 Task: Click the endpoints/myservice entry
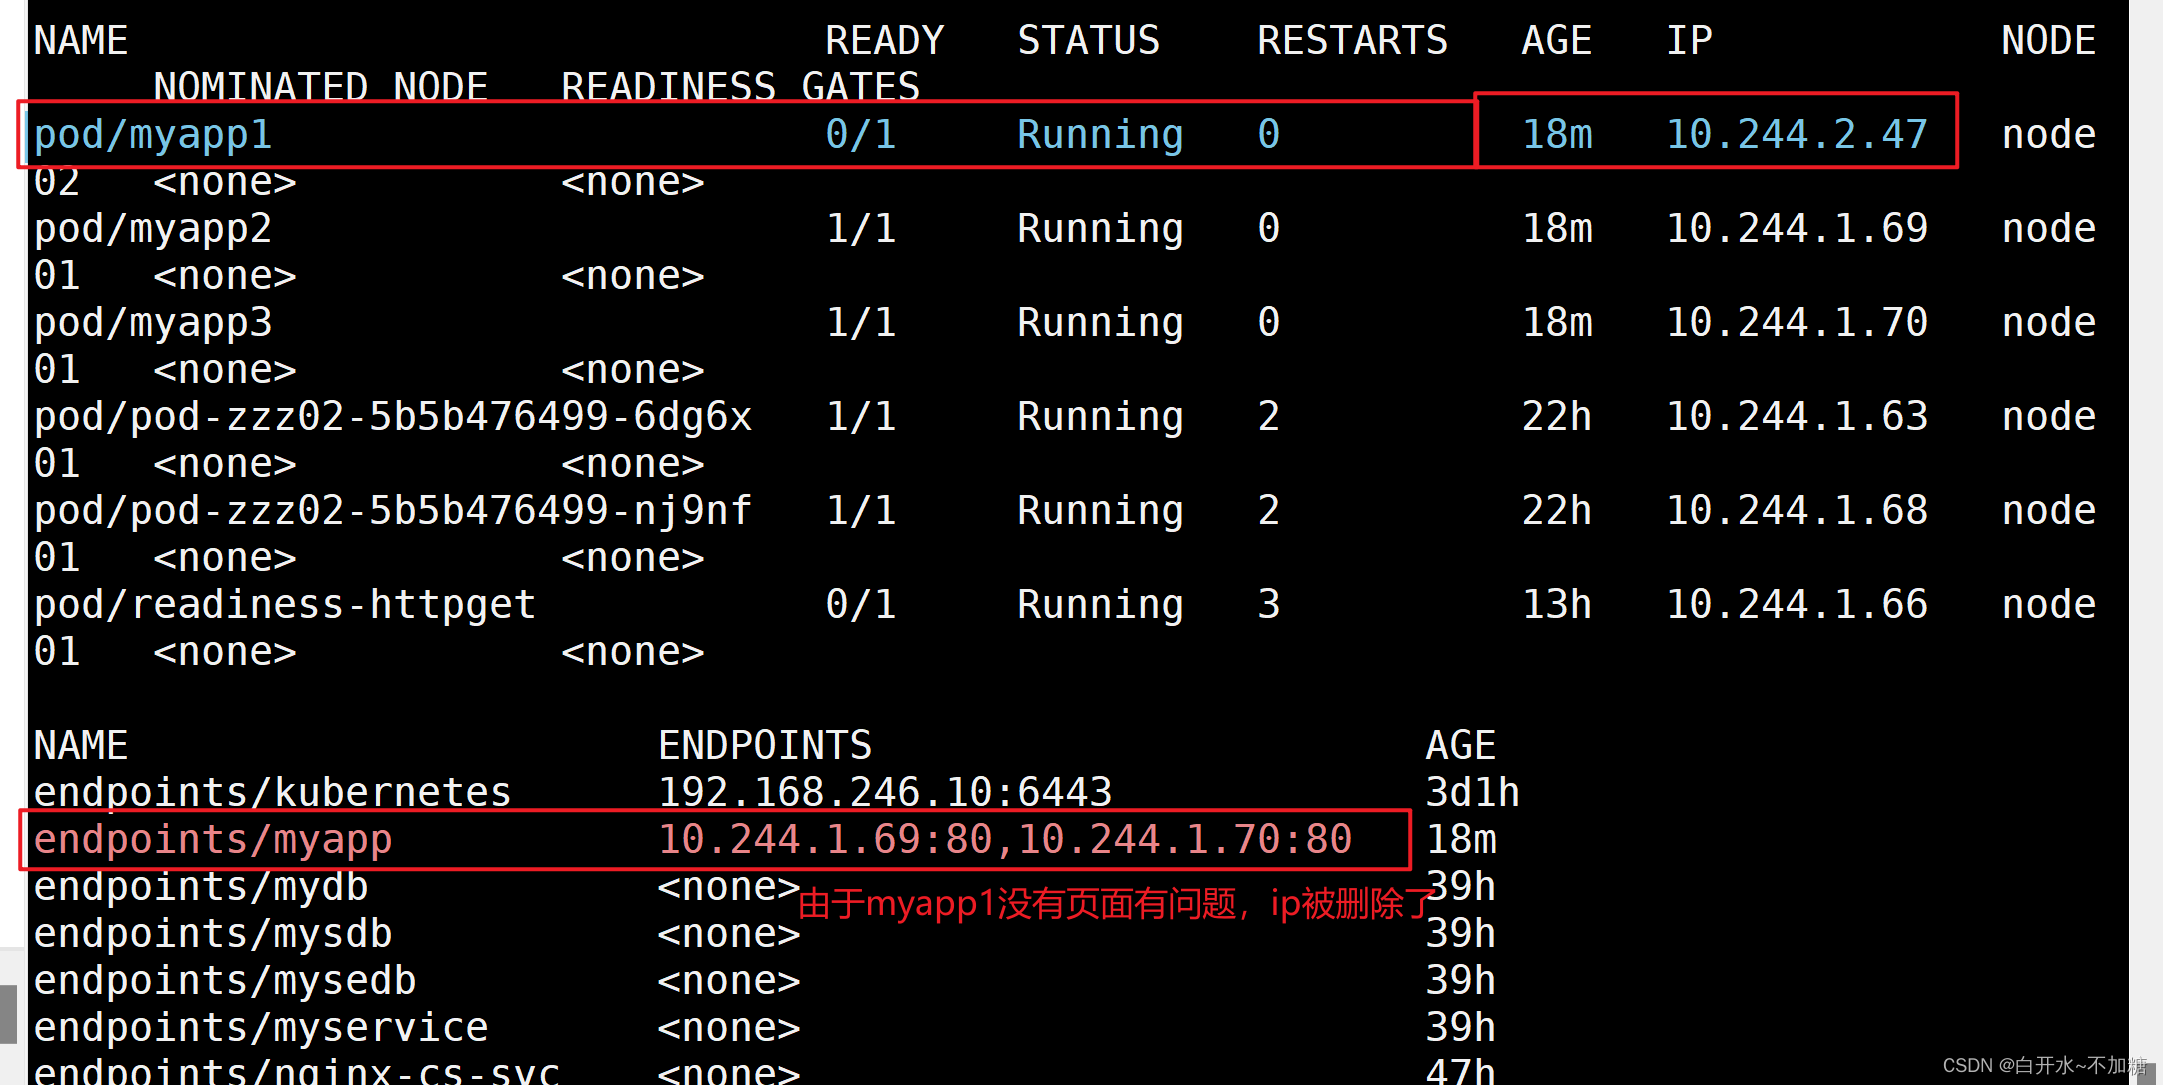(260, 1028)
